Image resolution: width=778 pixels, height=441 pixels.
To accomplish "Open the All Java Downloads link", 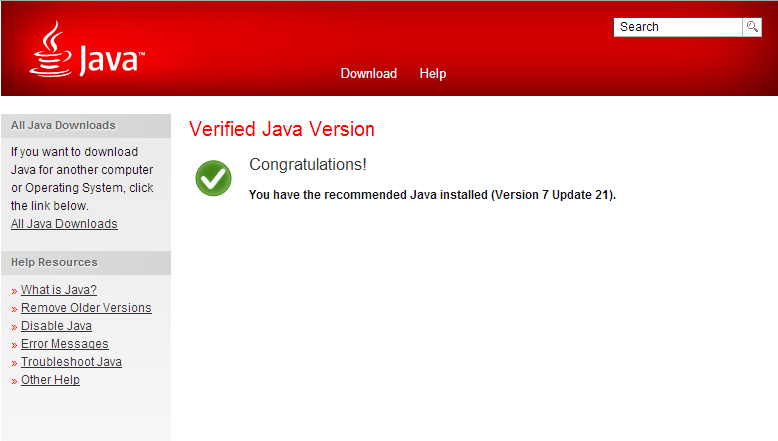I will (x=65, y=224).
